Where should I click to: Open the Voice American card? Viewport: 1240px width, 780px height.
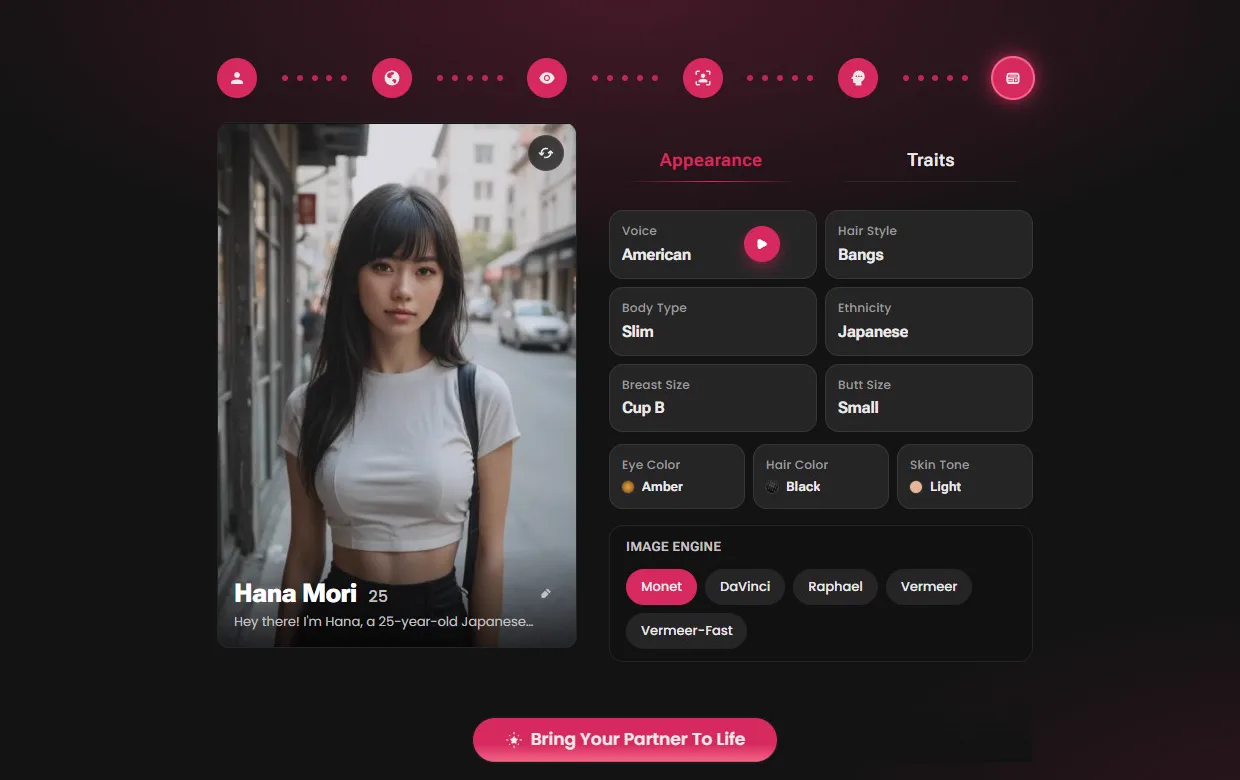coord(713,244)
